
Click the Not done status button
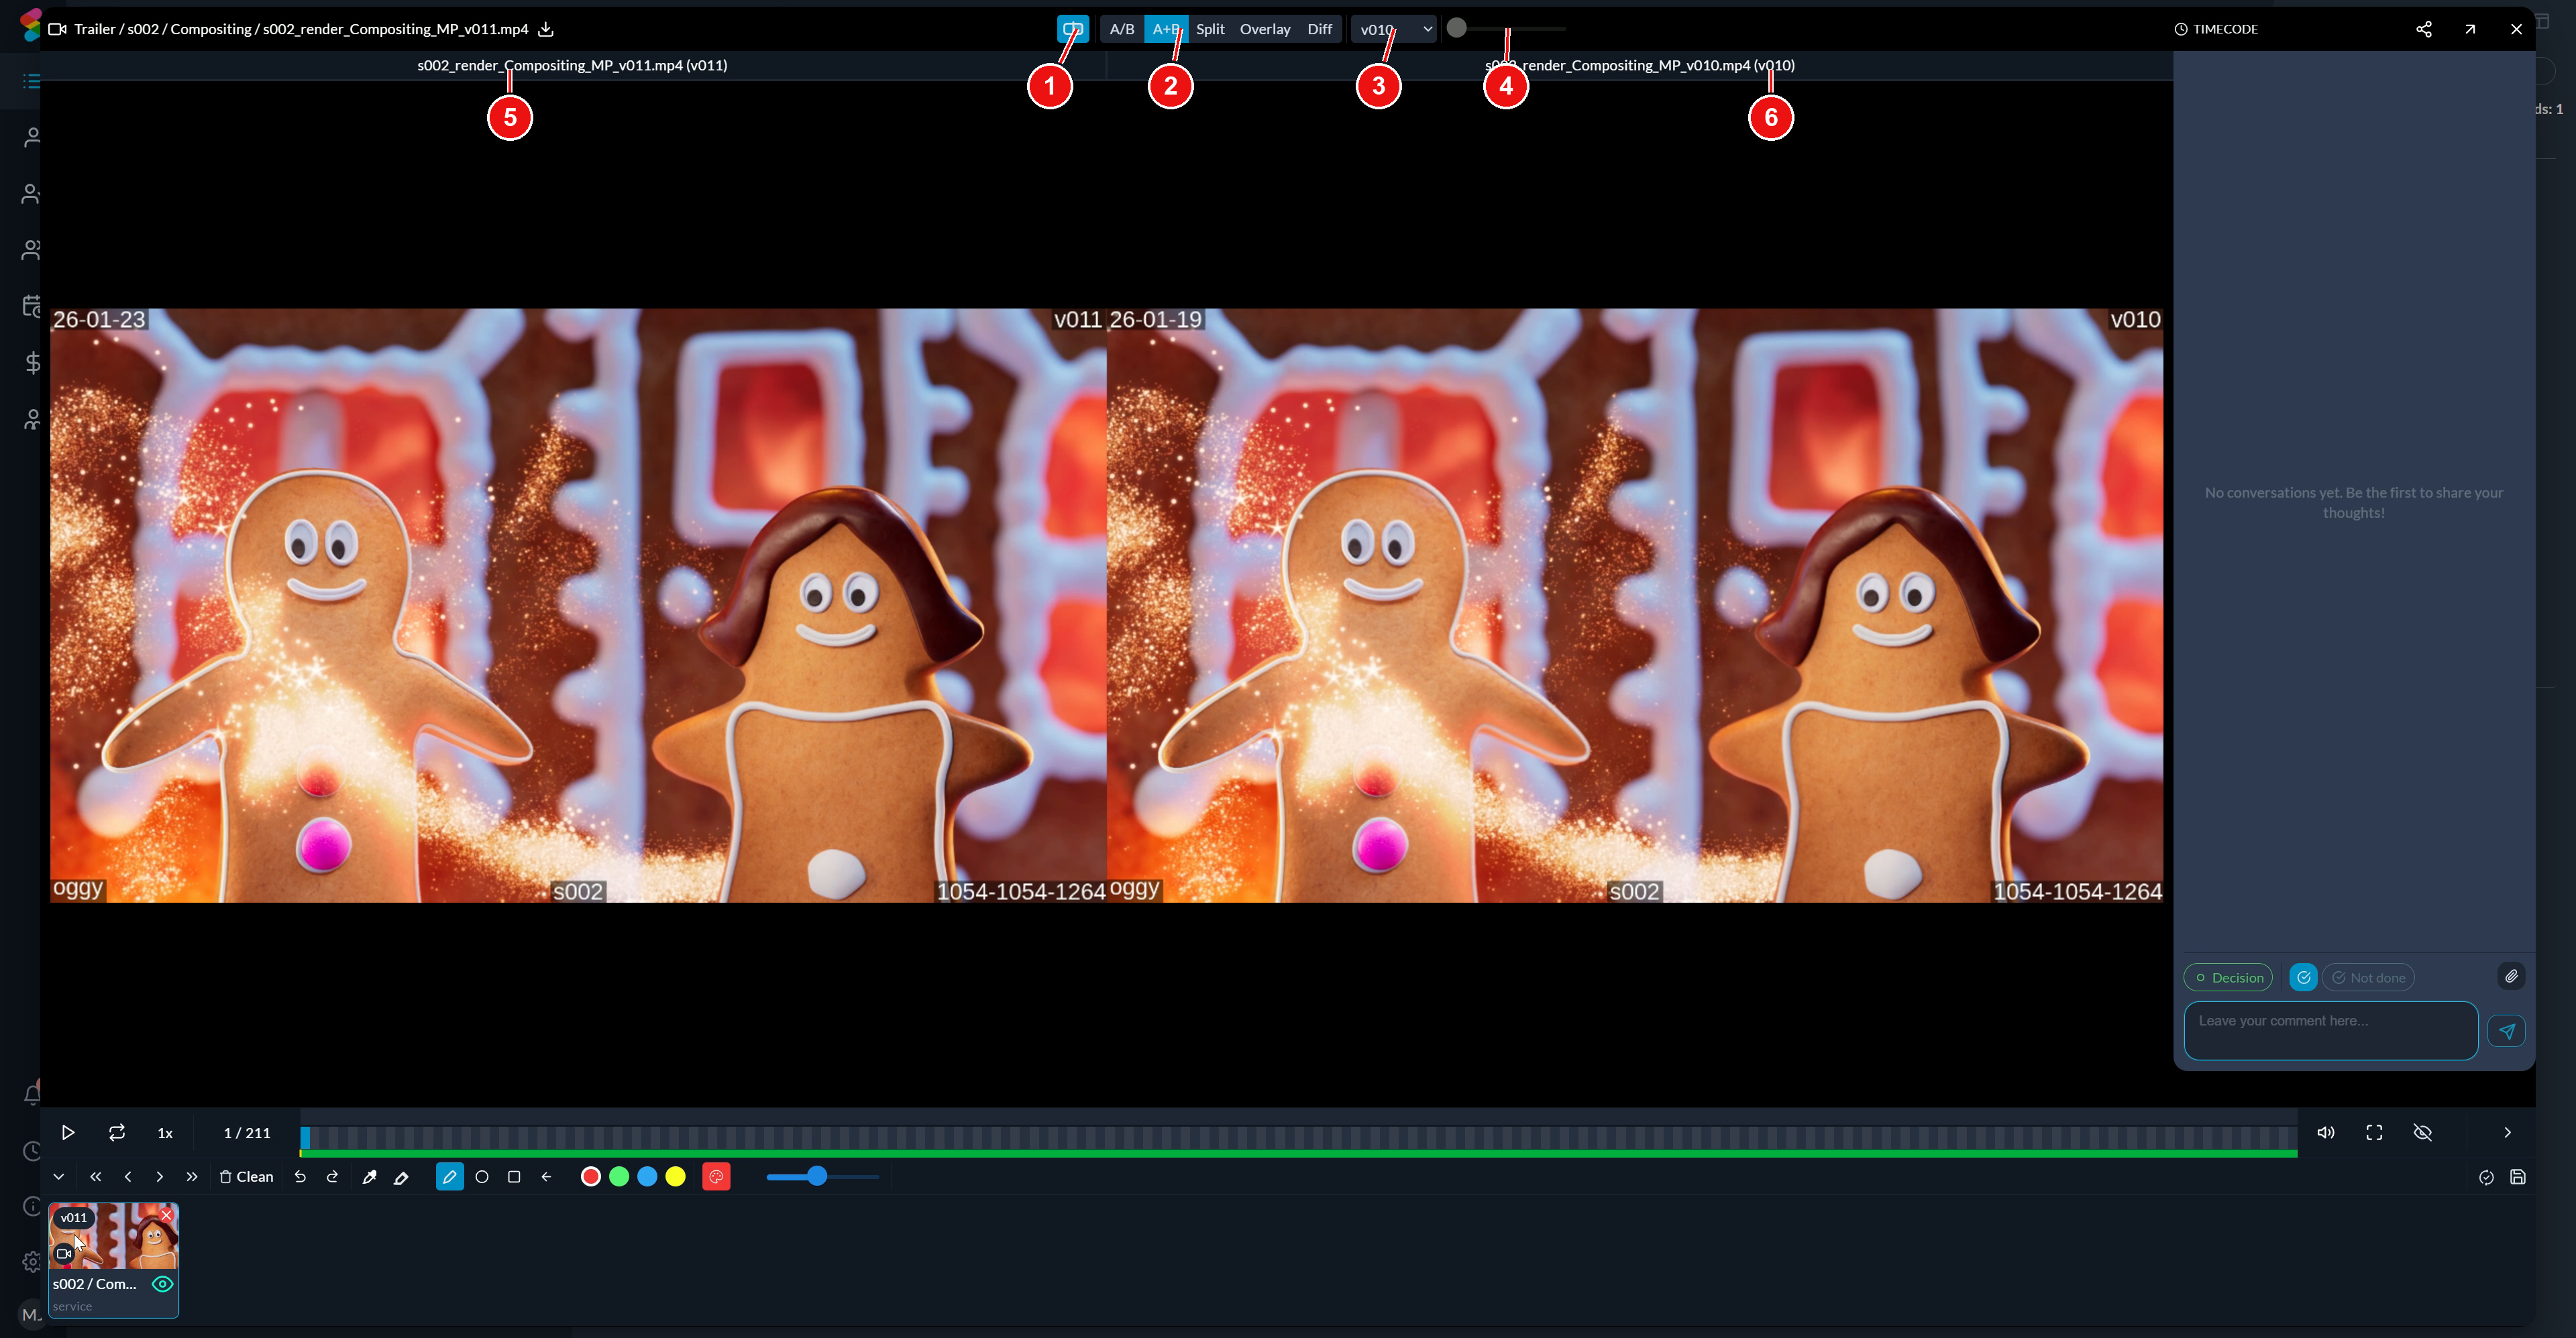coord(2368,977)
